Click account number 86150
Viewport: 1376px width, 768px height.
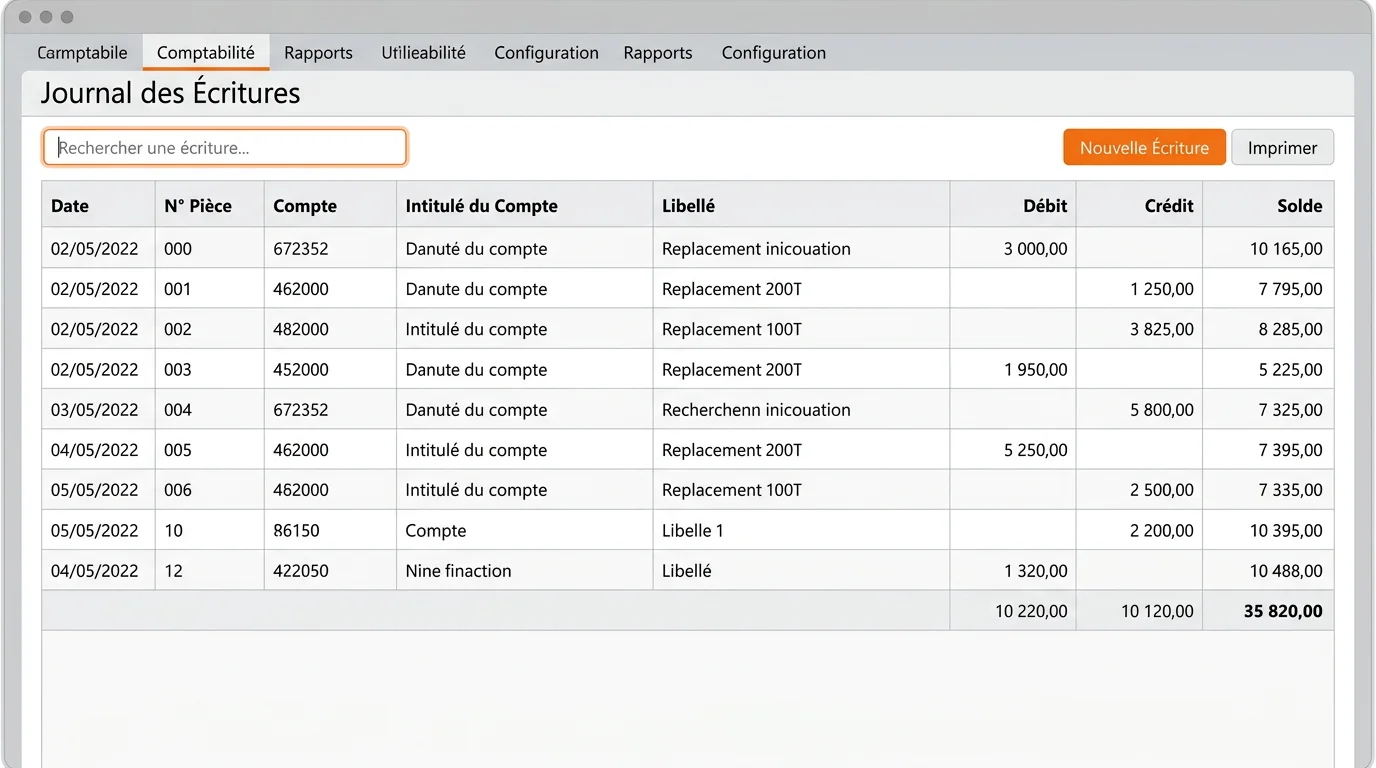click(296, 530)
